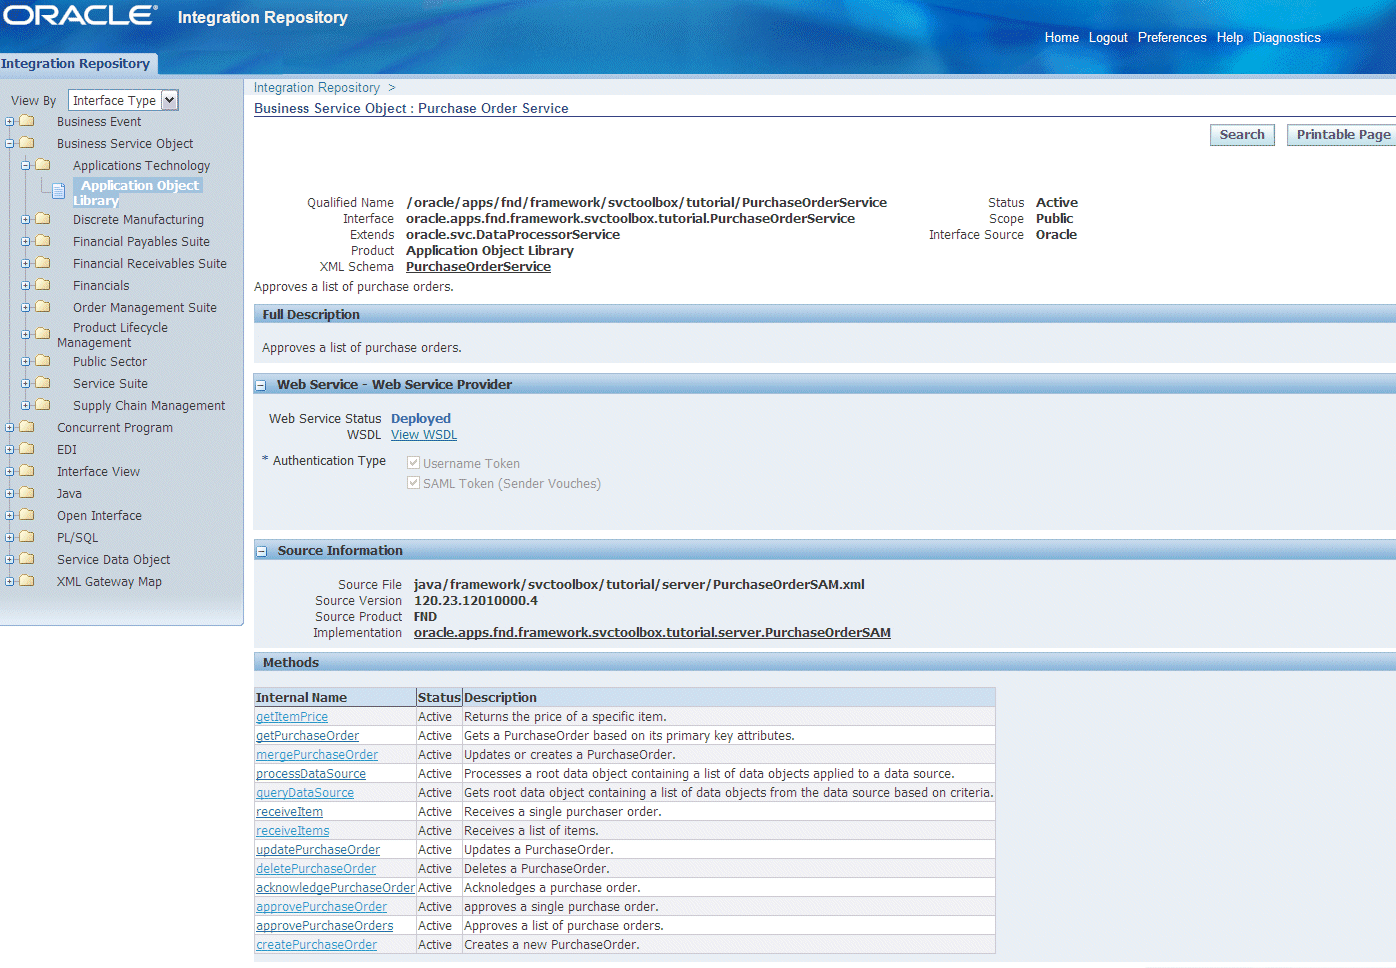Click the Integration Repository breadcrumb link
1396x968 pixels.
pos(317,88)
